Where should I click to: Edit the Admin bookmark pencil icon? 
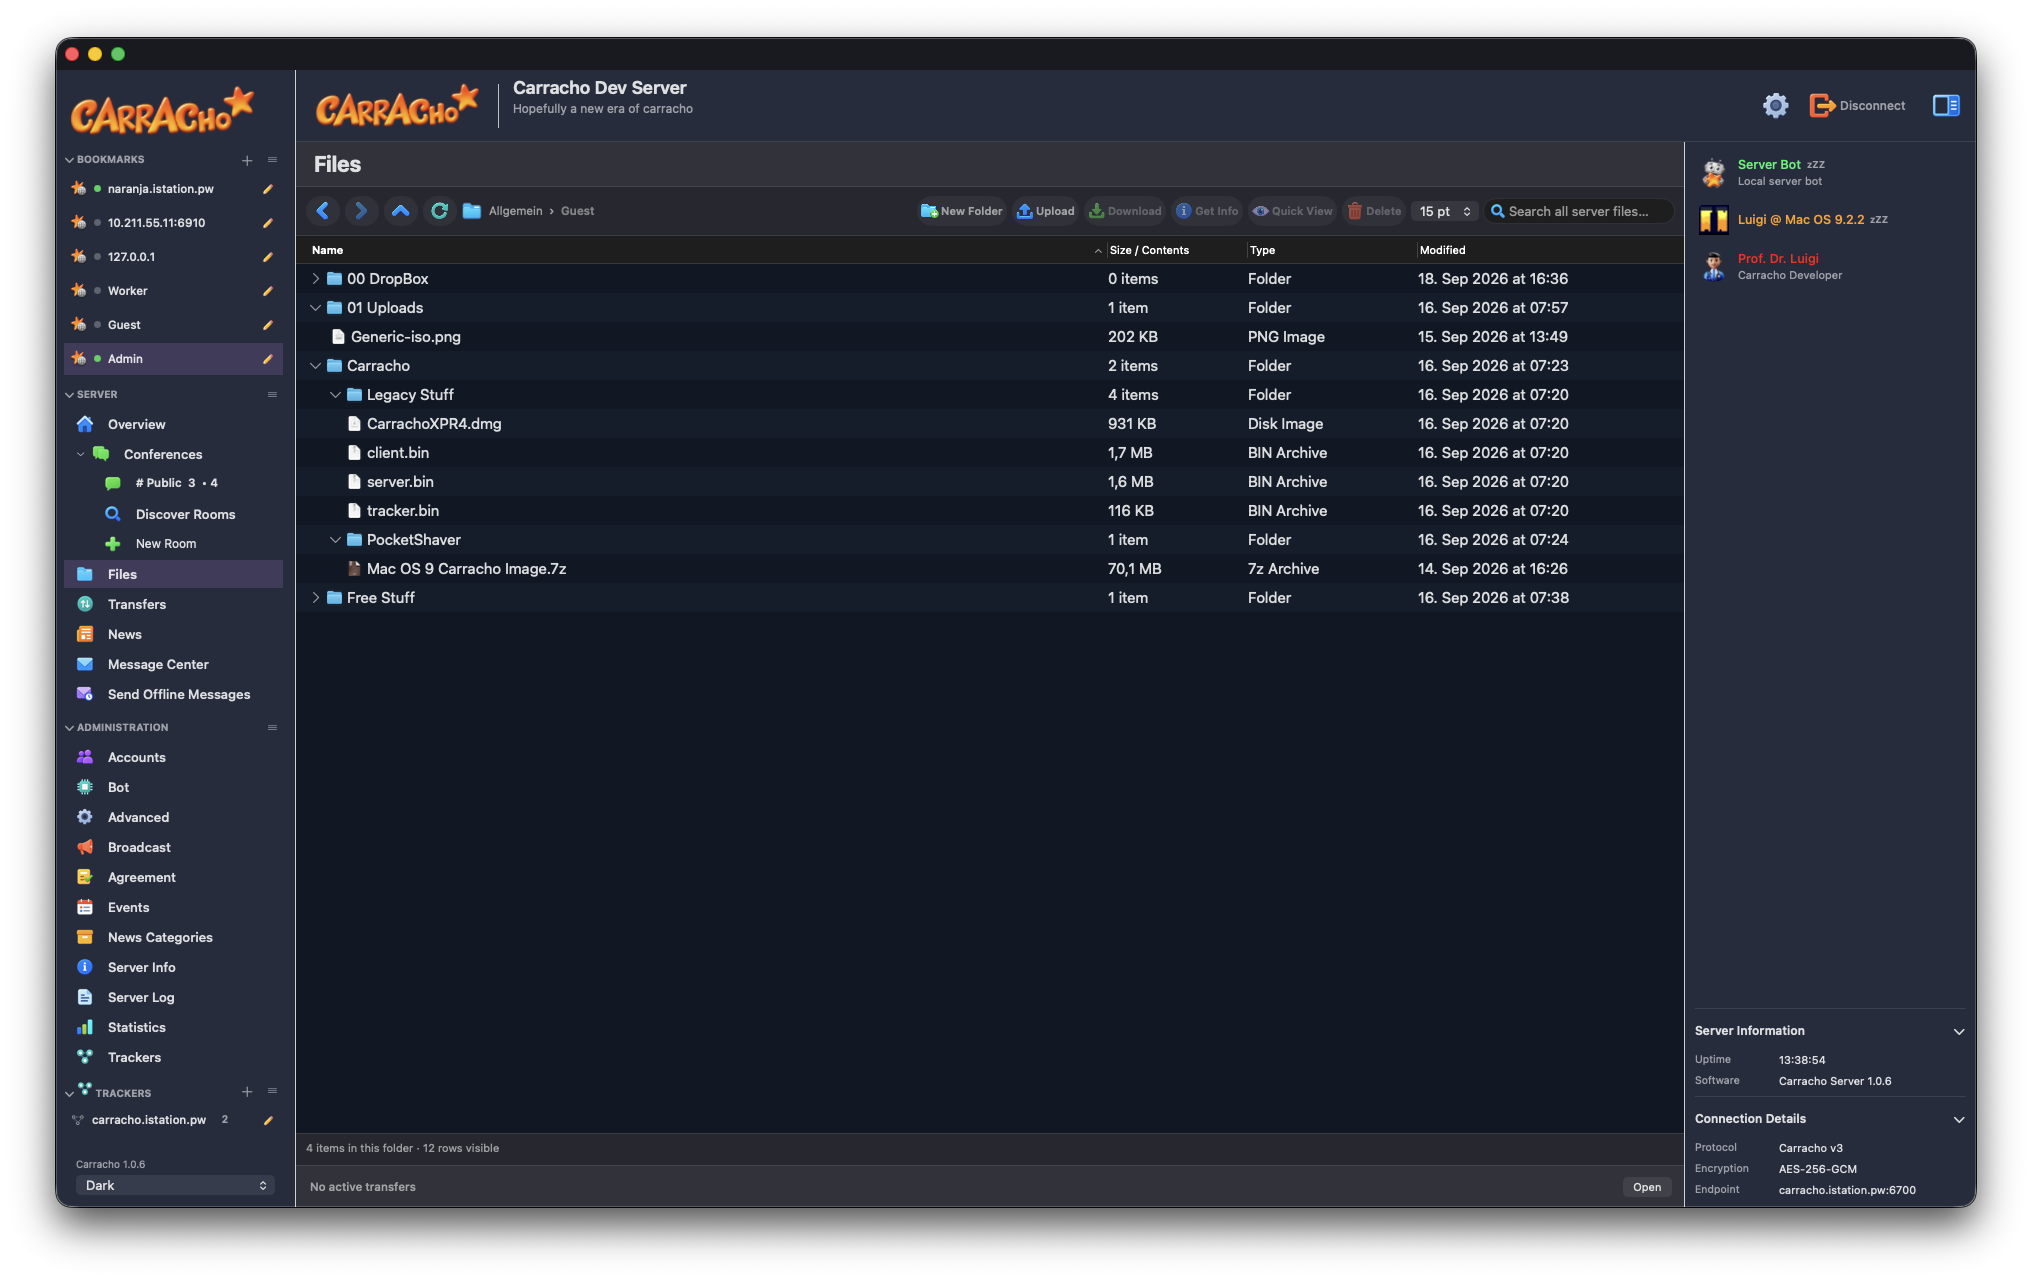(x=268, y=359)
